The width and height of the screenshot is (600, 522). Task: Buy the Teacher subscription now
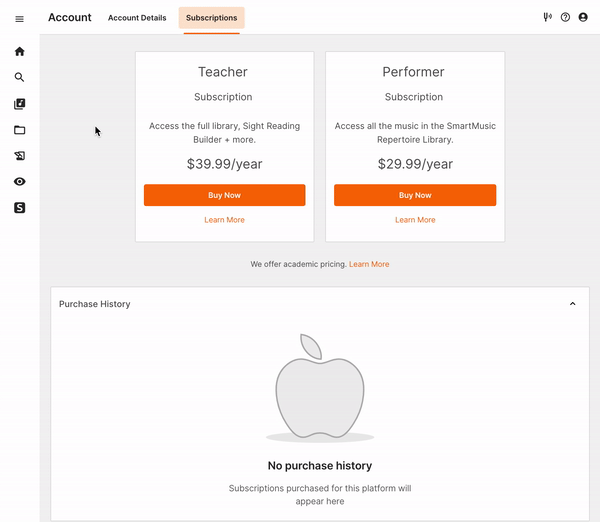click(x=224, y=195)
